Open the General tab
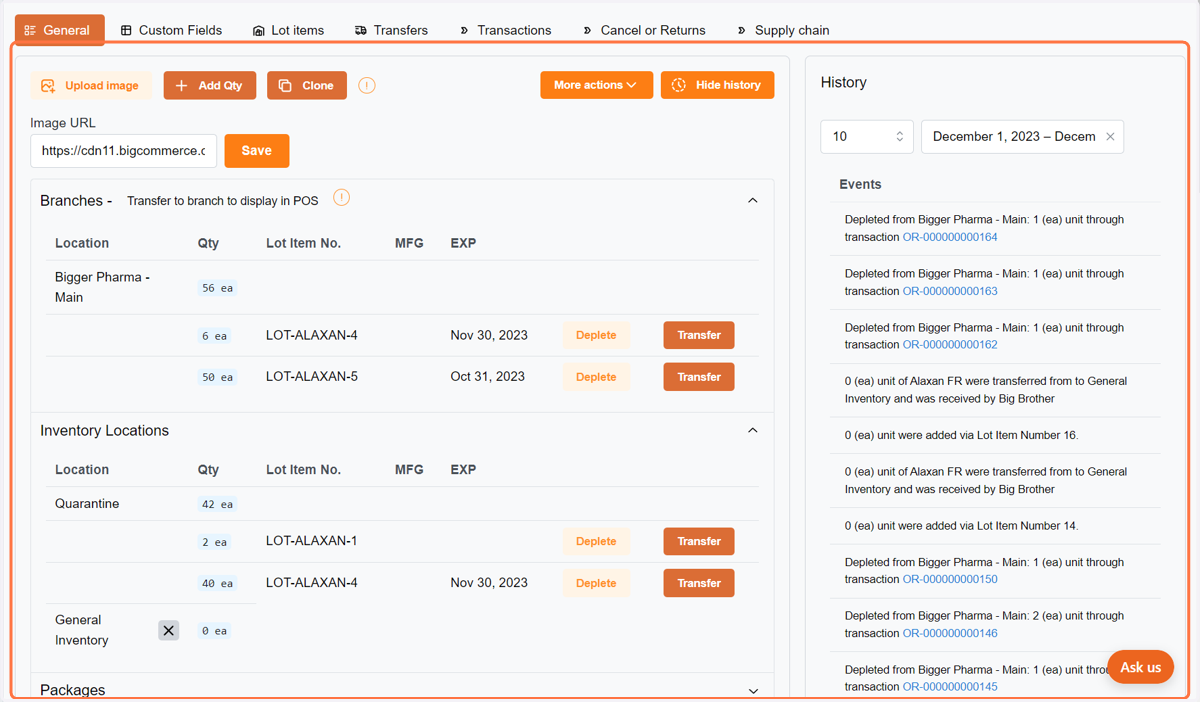This screenshot has width=1200, height=702. pos(59,30)
